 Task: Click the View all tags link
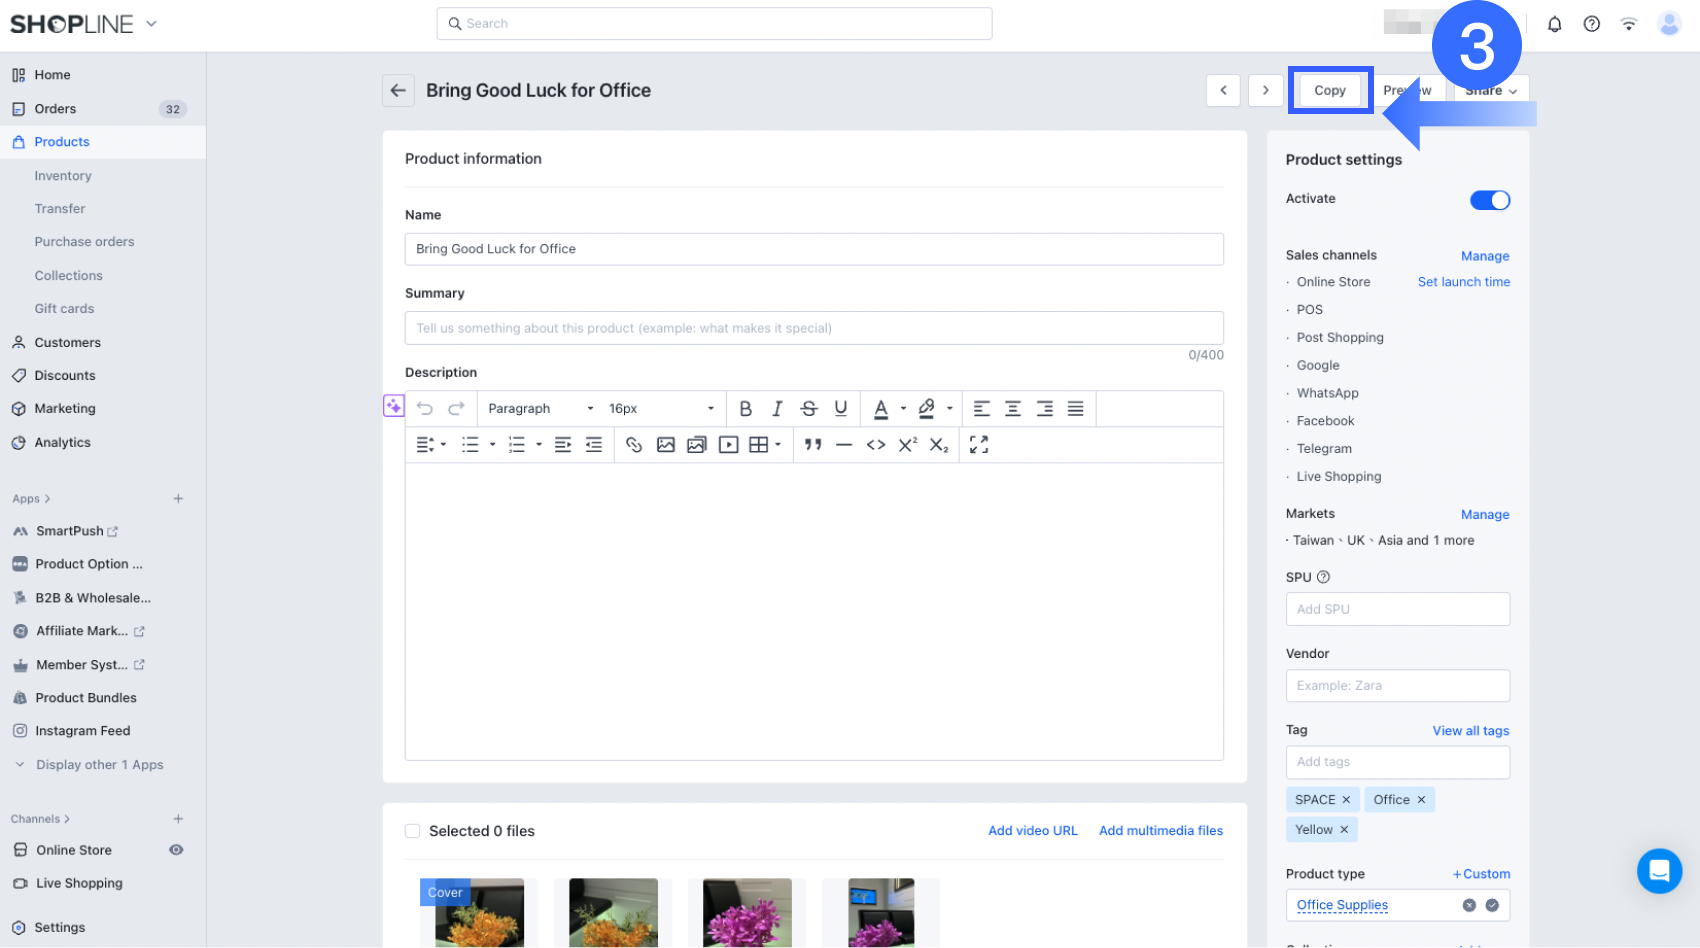1470,730
